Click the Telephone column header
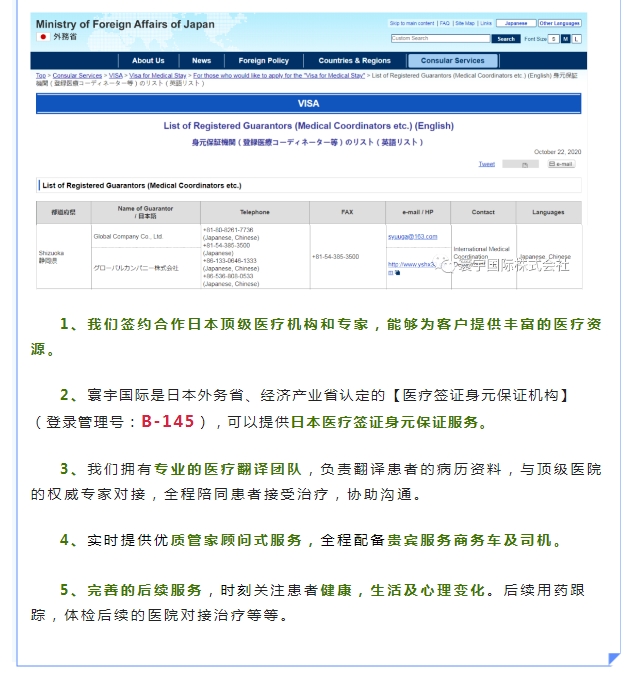The image size is (635, 678). [255, 212]
